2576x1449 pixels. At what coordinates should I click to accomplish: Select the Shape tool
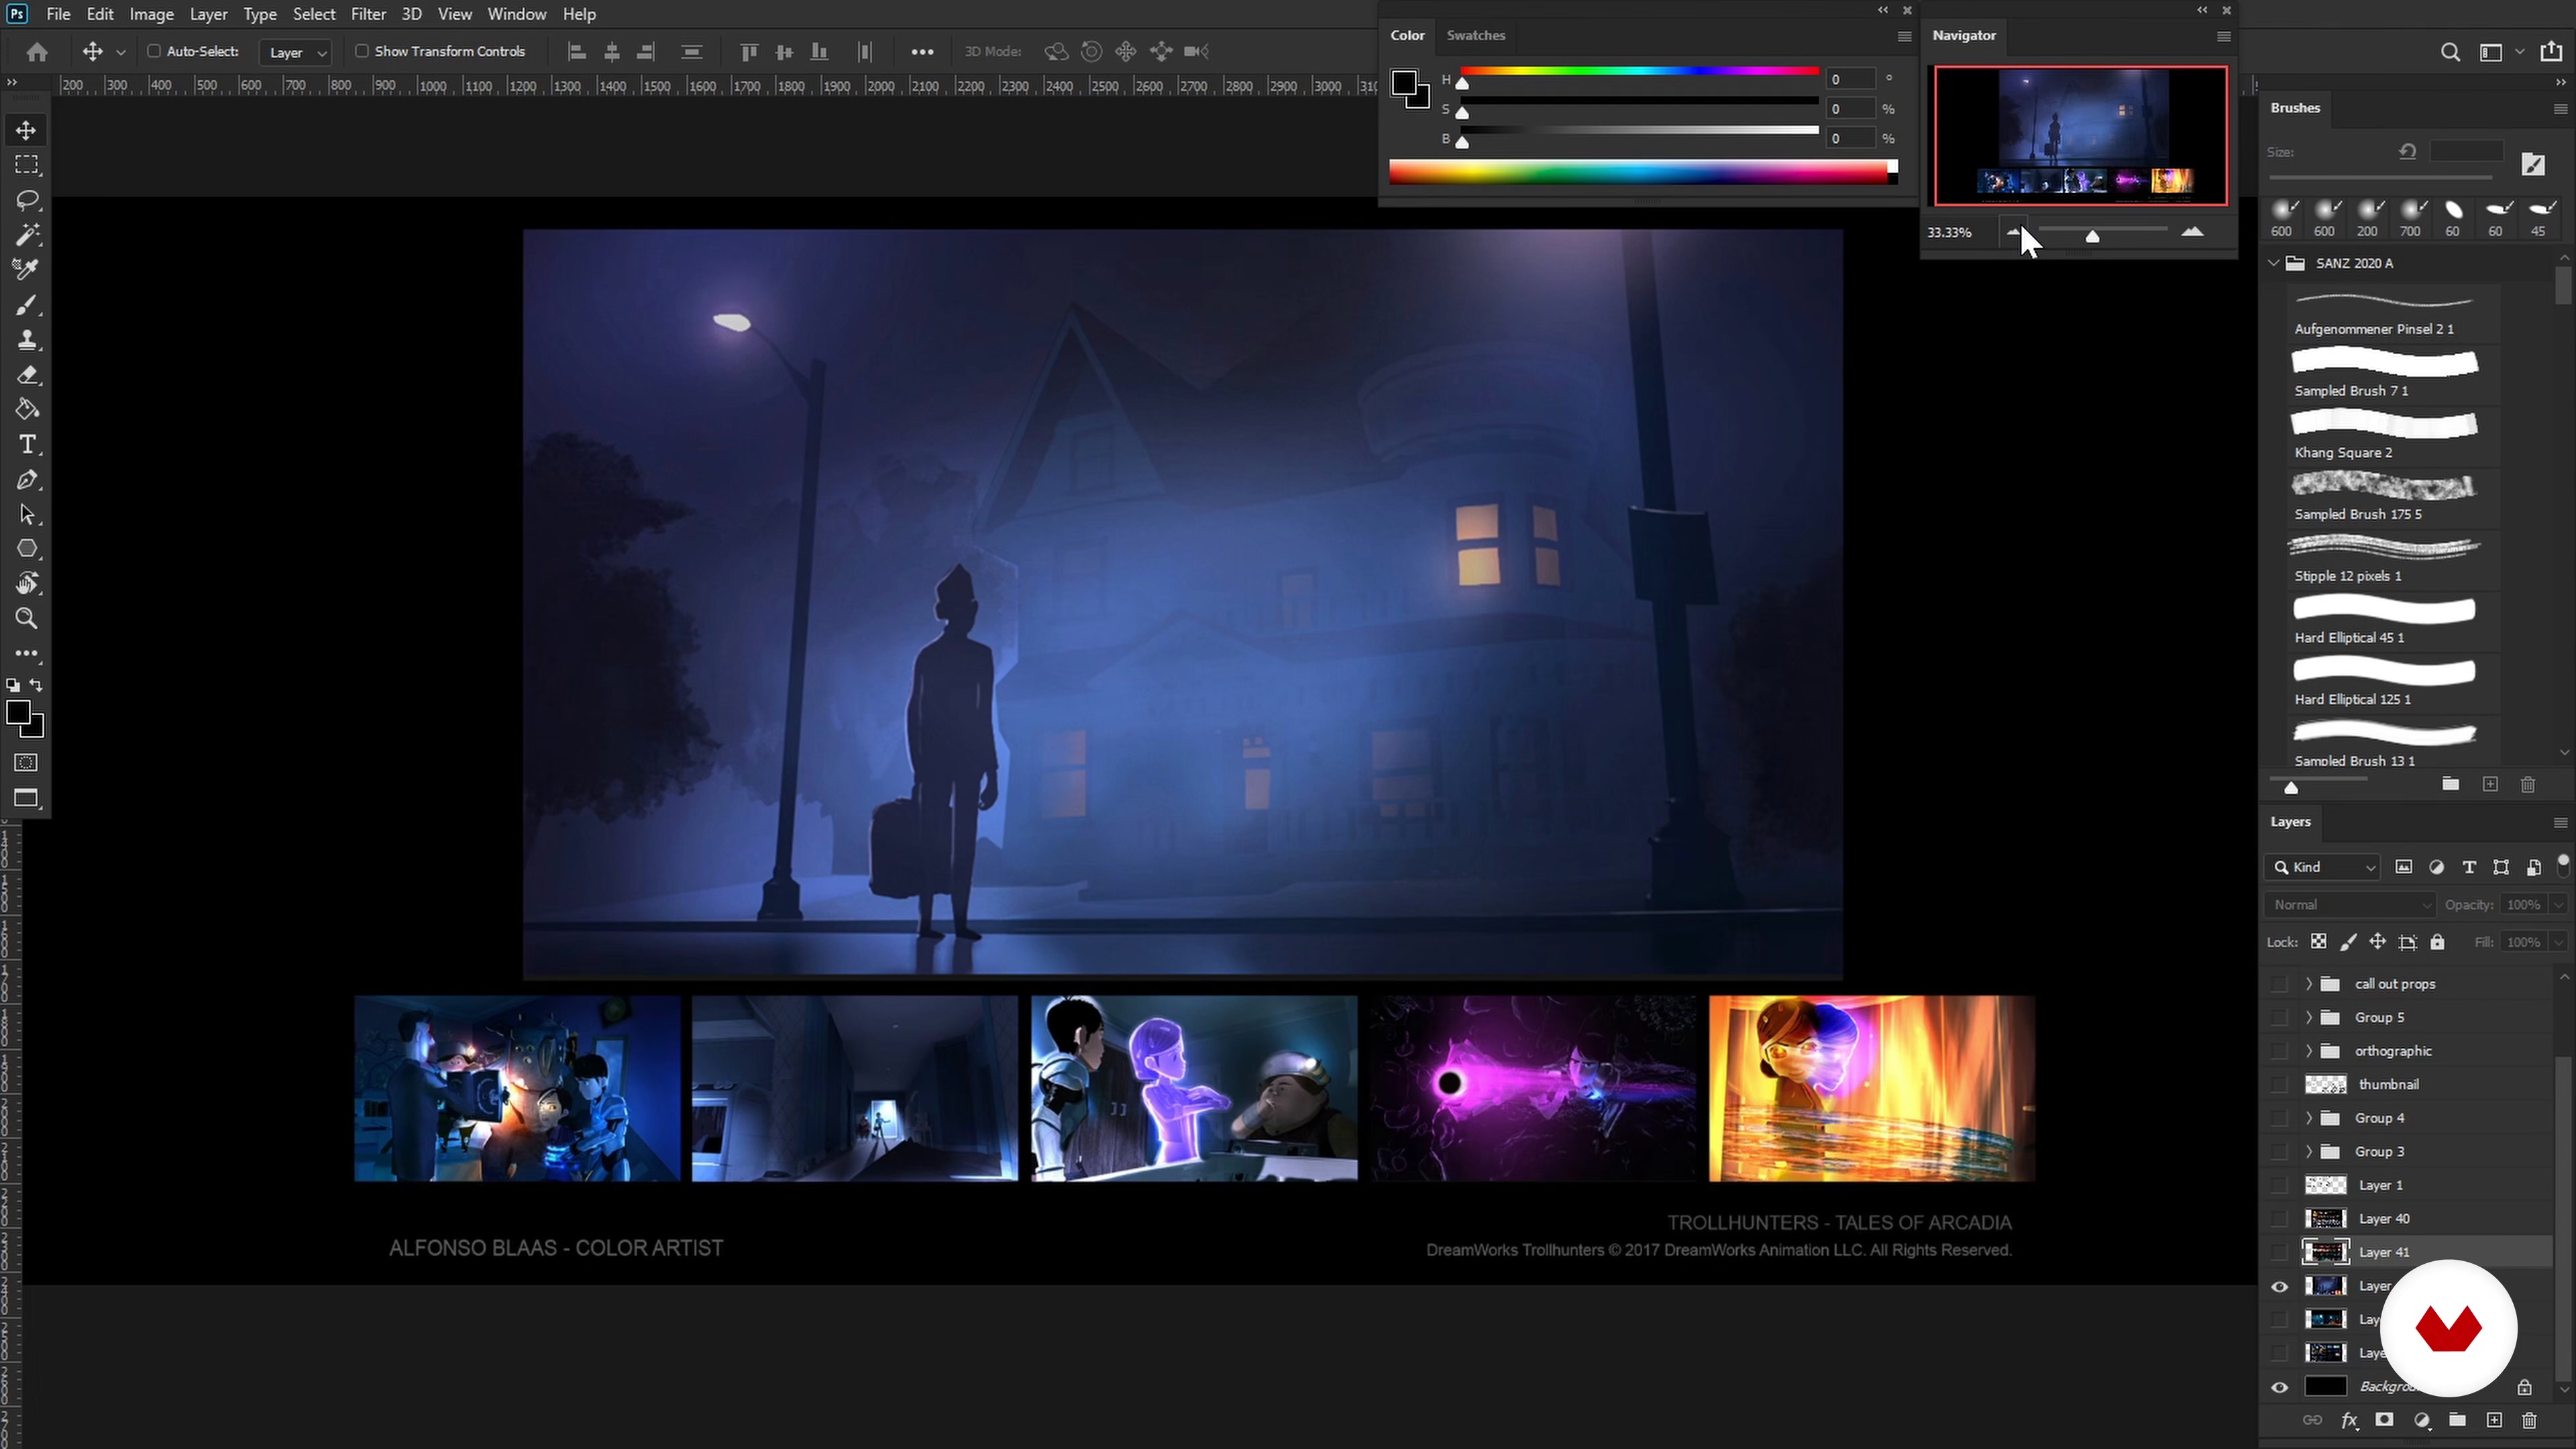(26, 549)
